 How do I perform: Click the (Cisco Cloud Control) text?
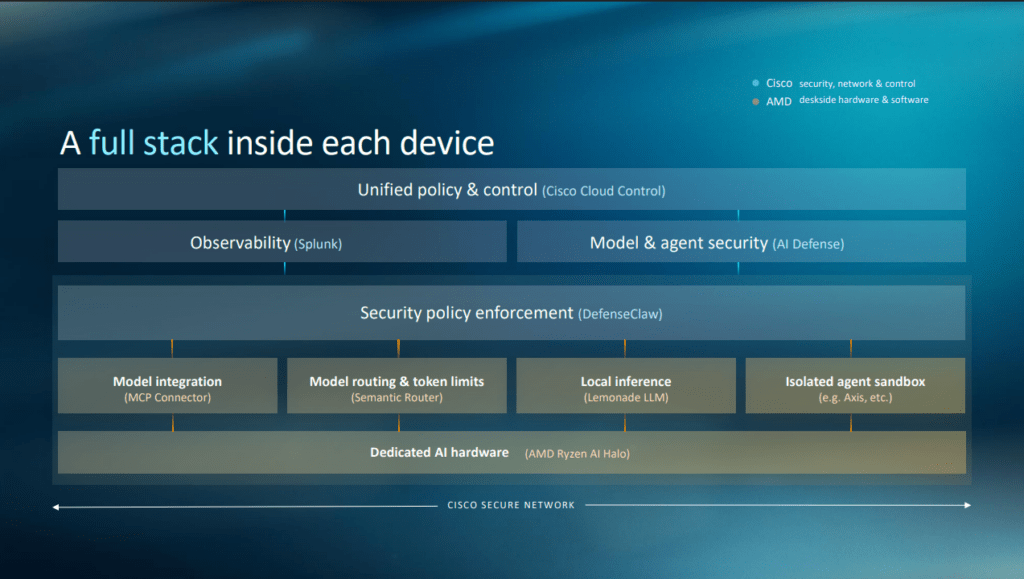point(603,191)
